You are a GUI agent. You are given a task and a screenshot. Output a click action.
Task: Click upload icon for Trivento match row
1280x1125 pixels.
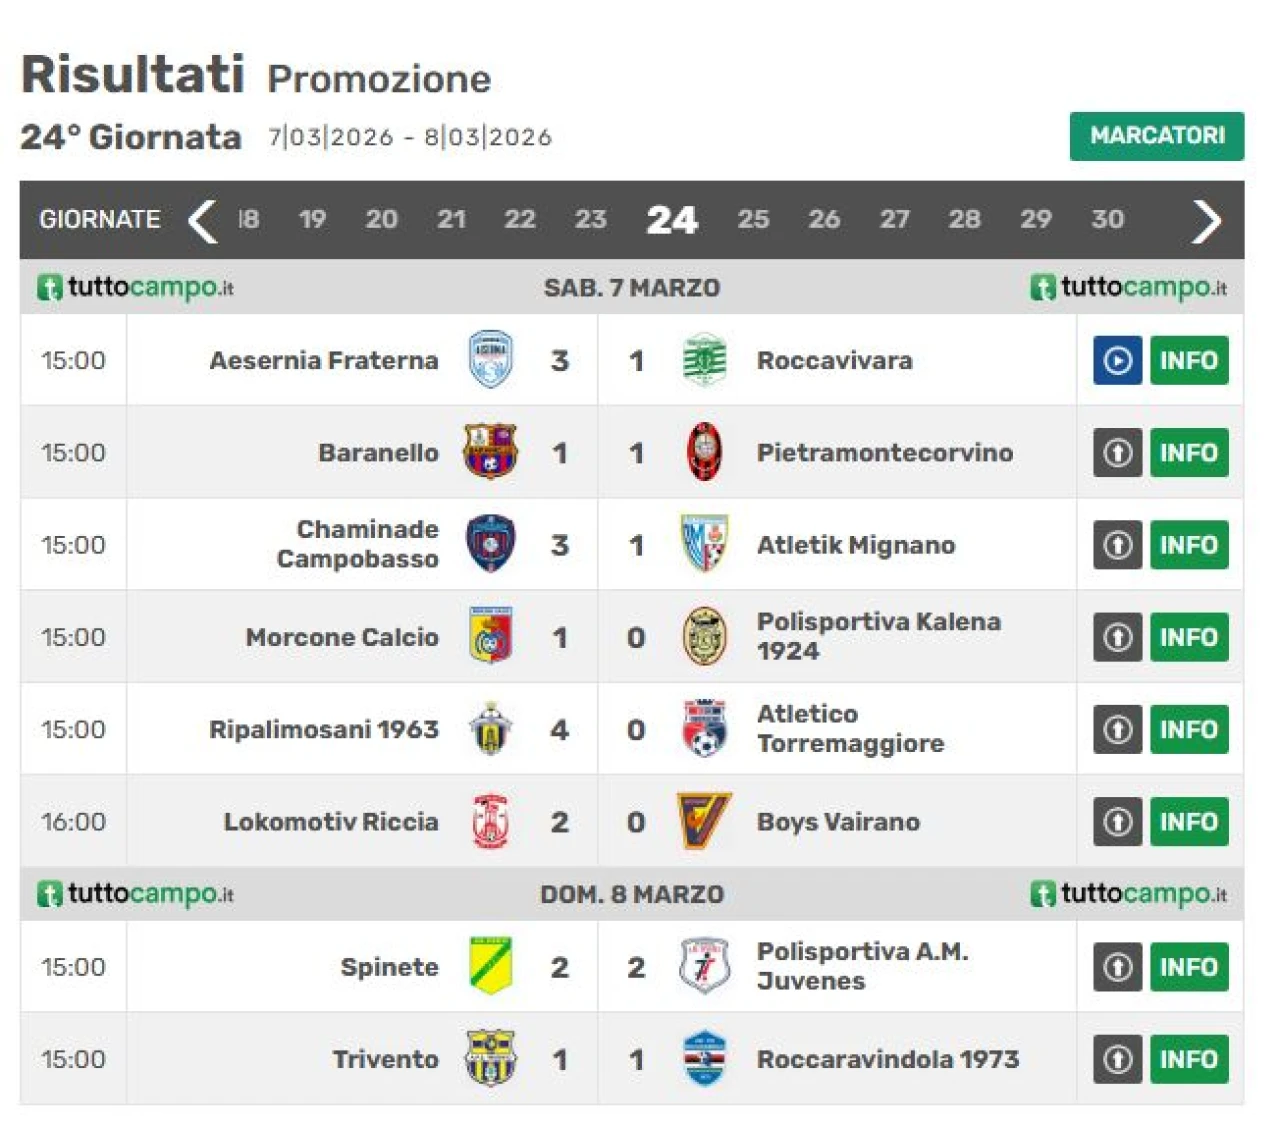[x=1117, y=1059]
